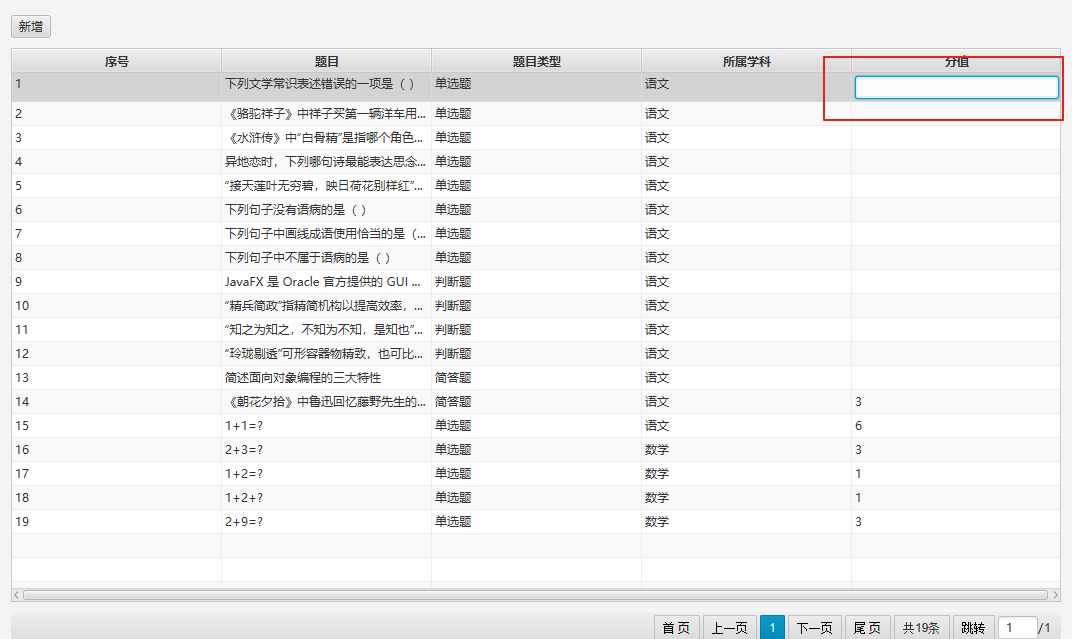Click the 数学 cell in row 16
Viewport: 1072px width, 639px height.
coord(746,450)
